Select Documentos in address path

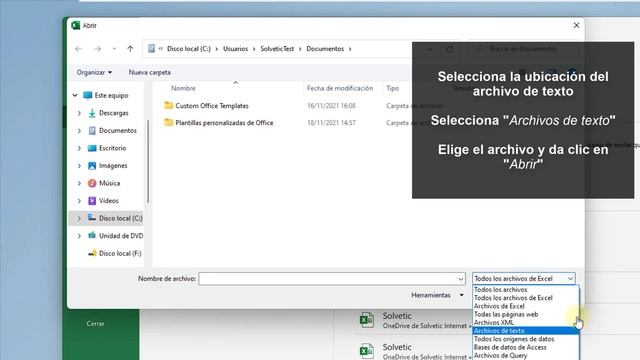click(325, 49)
